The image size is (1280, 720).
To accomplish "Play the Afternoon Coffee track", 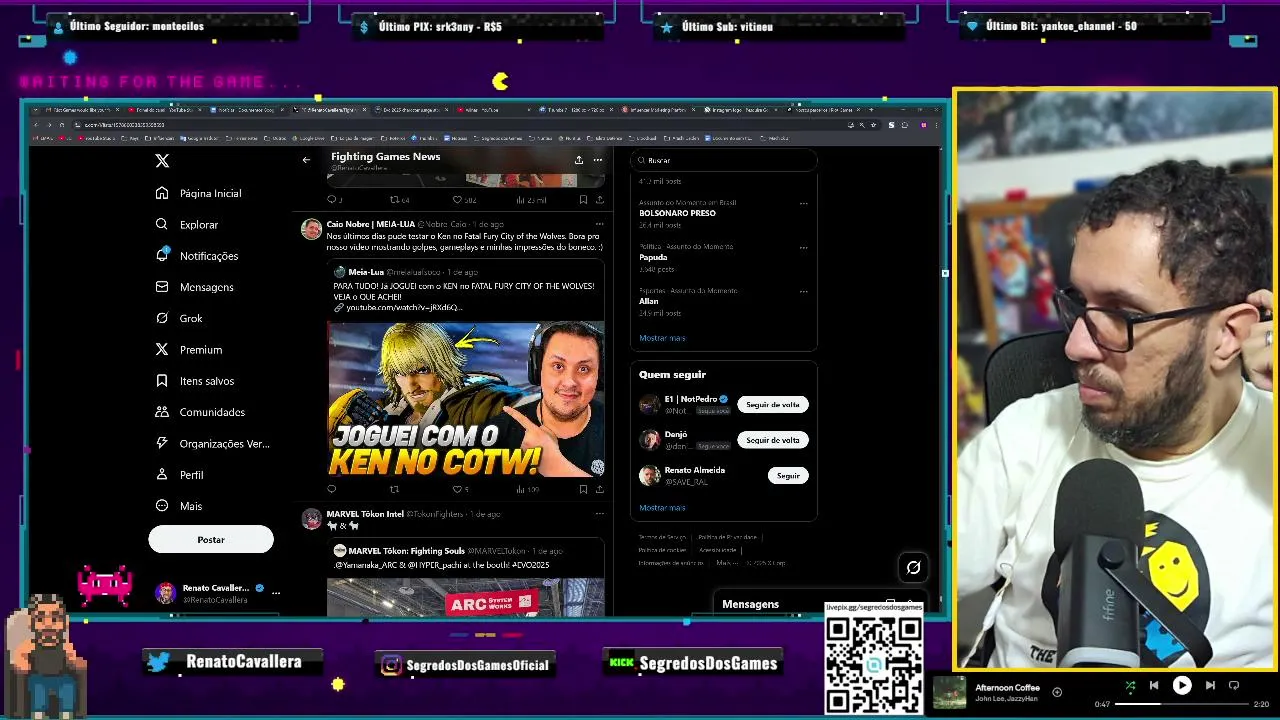I will pyautogui.click(x=1182, y=686).
